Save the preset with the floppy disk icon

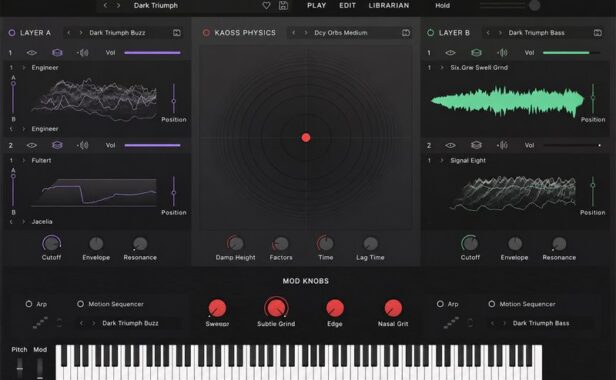point(283,6)
